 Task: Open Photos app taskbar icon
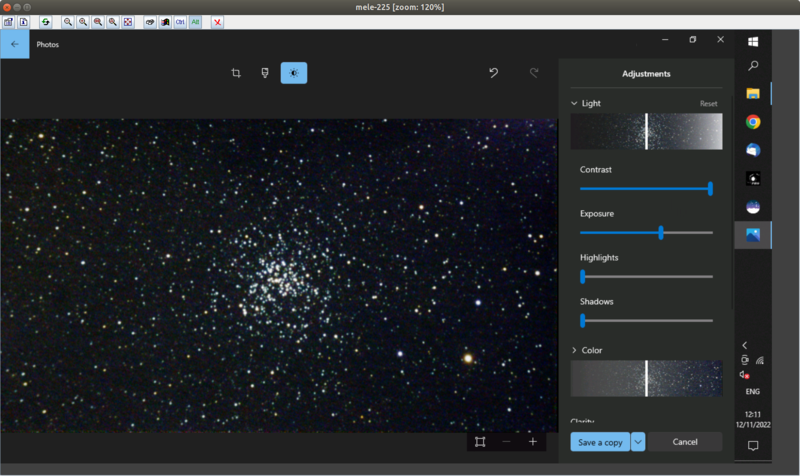point(753,235)
